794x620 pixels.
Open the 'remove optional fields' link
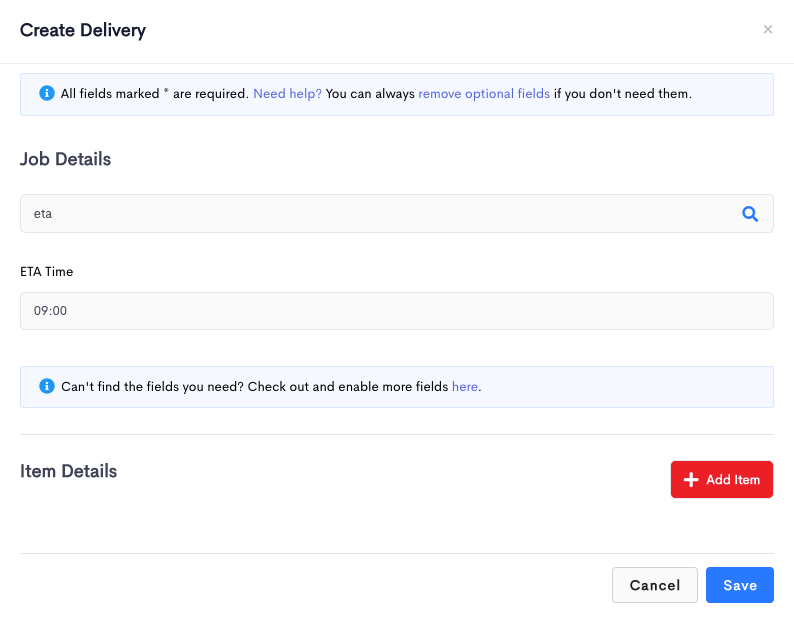click(484, 94)
